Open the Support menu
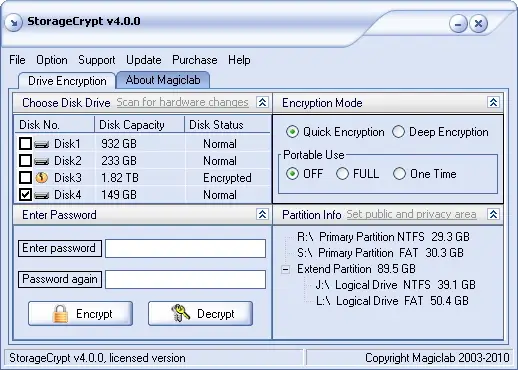This screenshot has height=370, width=518. coord(97,60)
